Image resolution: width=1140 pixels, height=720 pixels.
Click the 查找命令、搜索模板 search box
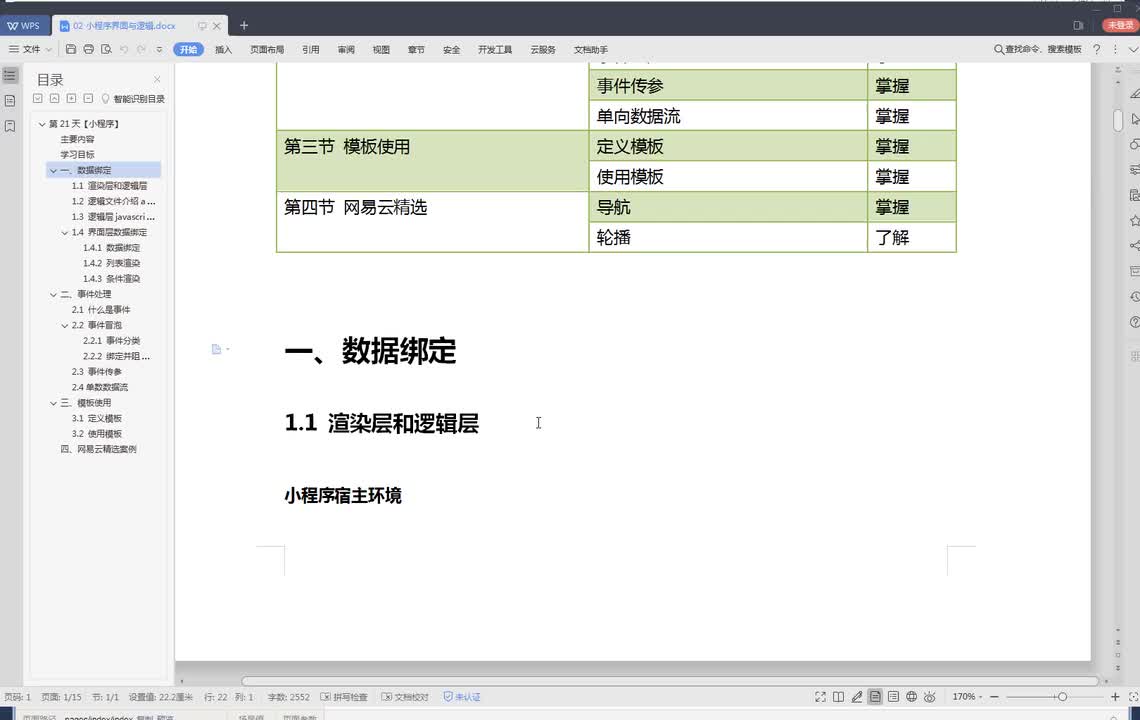[1037, 49]
